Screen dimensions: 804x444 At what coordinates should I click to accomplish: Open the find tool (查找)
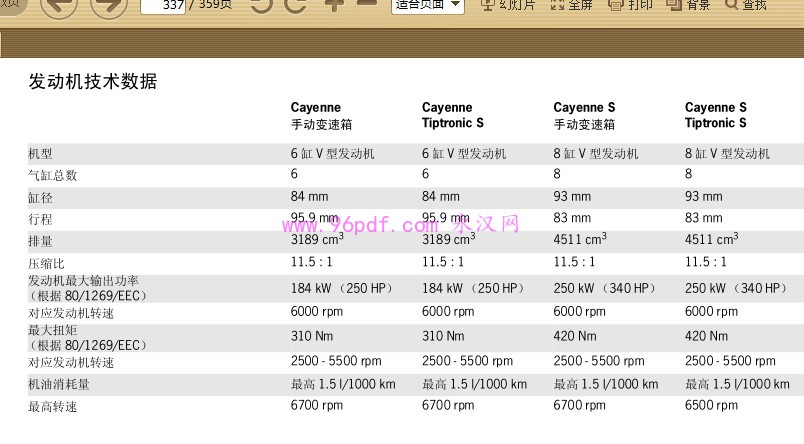pos(745,5)
